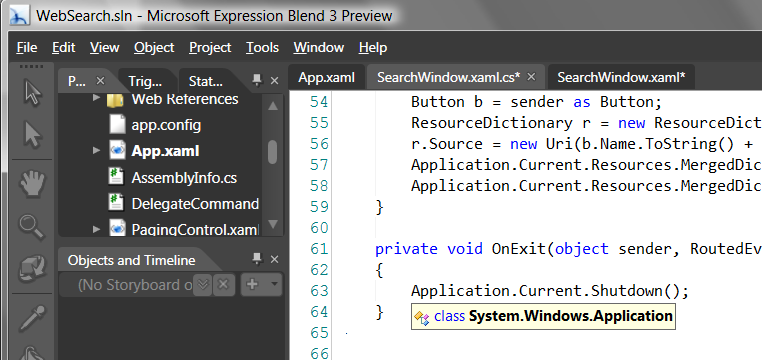Click the DelegateCommand file icon
This screenshot has width=762, height=360.
point(117,203)
